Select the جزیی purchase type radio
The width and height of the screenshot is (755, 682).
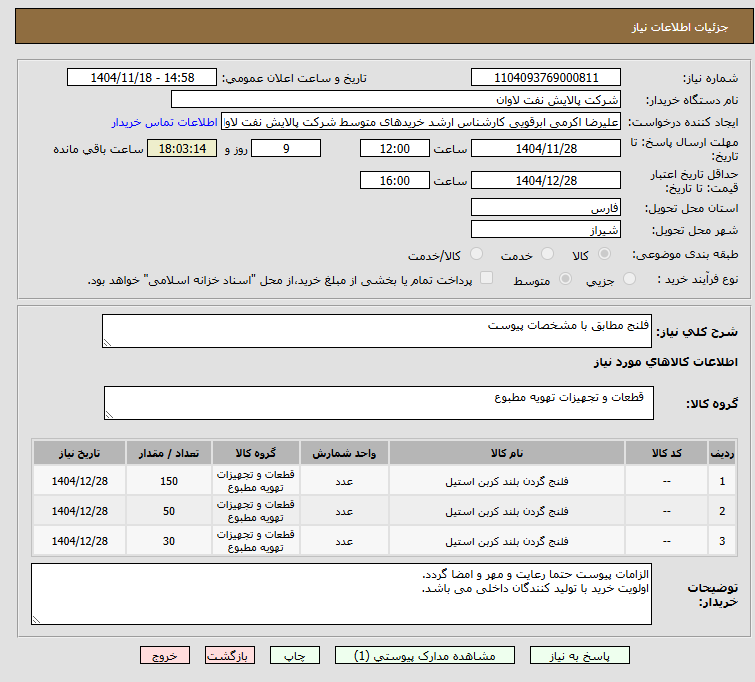coord(629,279)
